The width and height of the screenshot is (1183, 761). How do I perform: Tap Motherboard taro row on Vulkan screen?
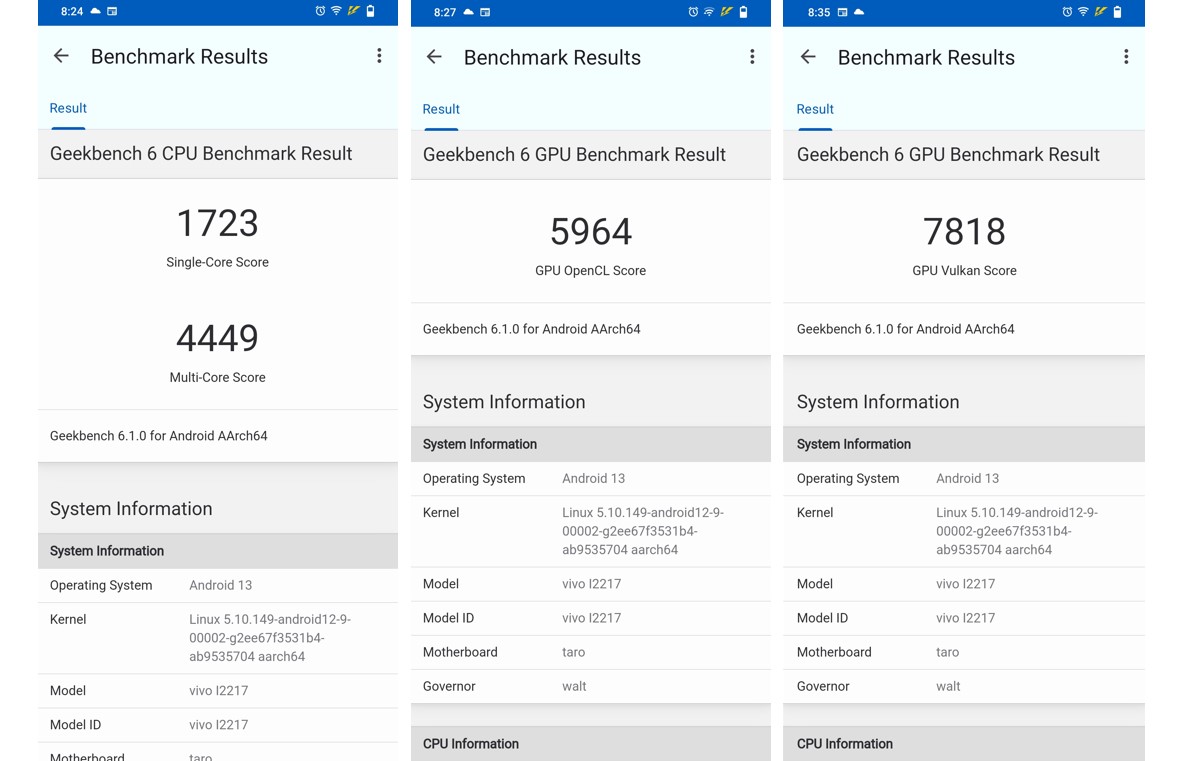click(x=964, y=652)
